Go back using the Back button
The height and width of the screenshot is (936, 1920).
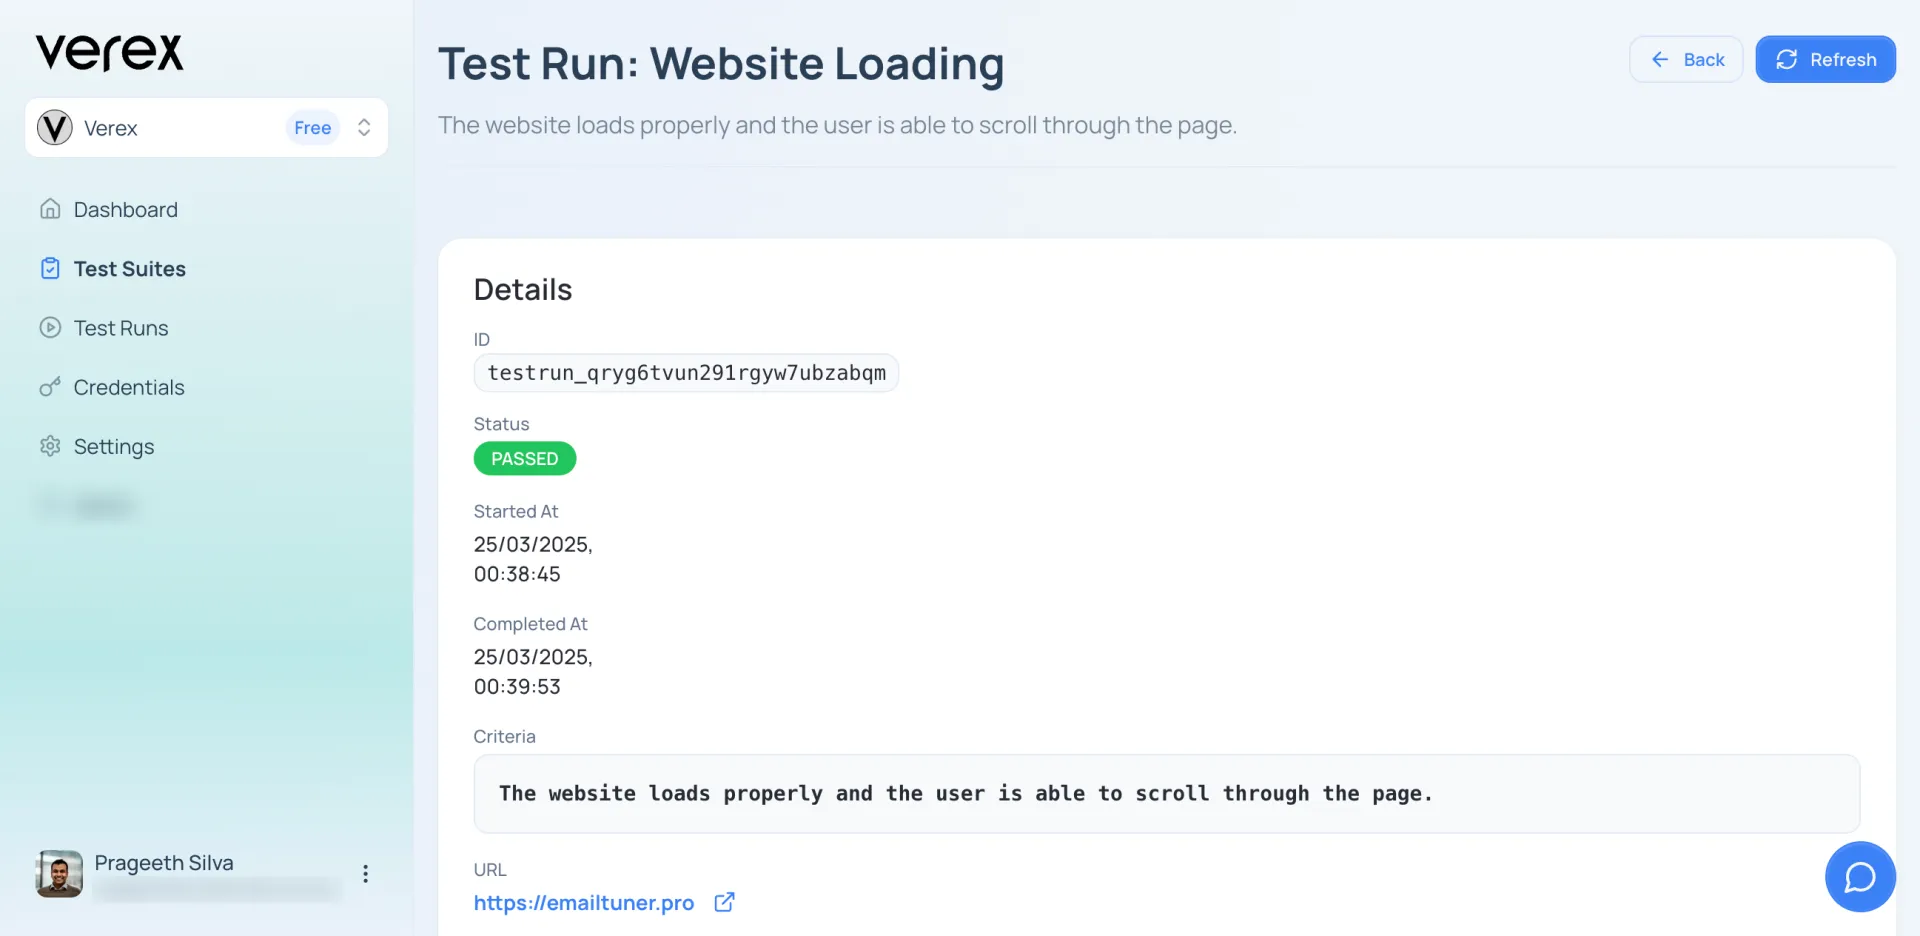(x=1686, y=60)
